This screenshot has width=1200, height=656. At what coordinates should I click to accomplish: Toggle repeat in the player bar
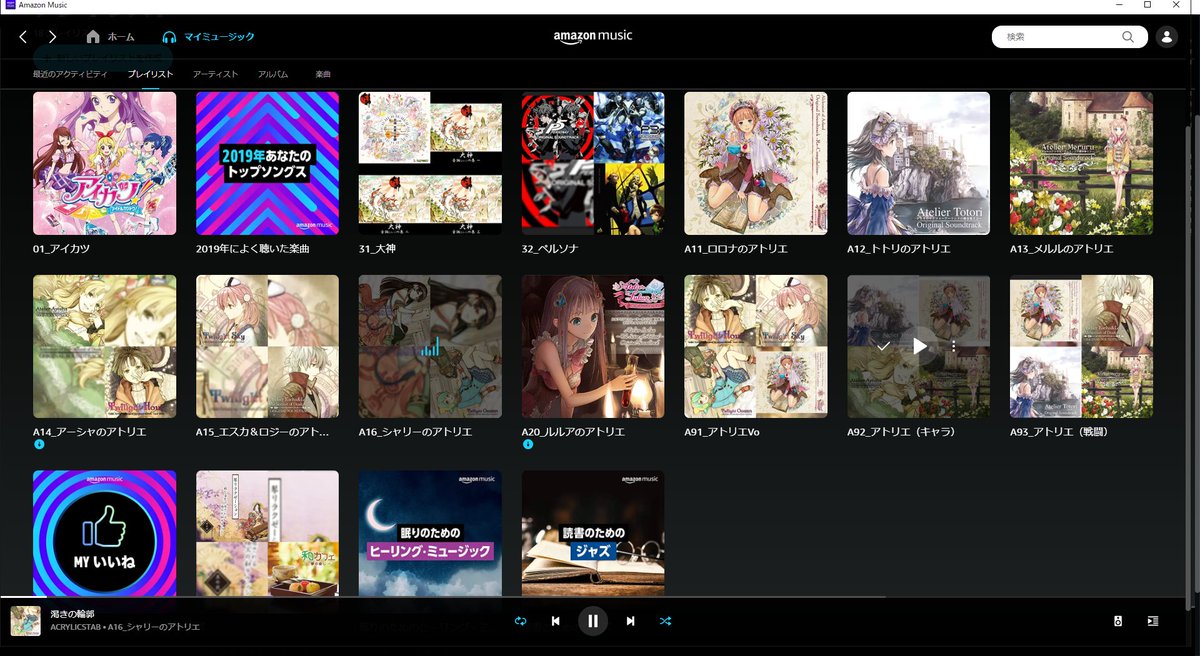coord(520,621)
